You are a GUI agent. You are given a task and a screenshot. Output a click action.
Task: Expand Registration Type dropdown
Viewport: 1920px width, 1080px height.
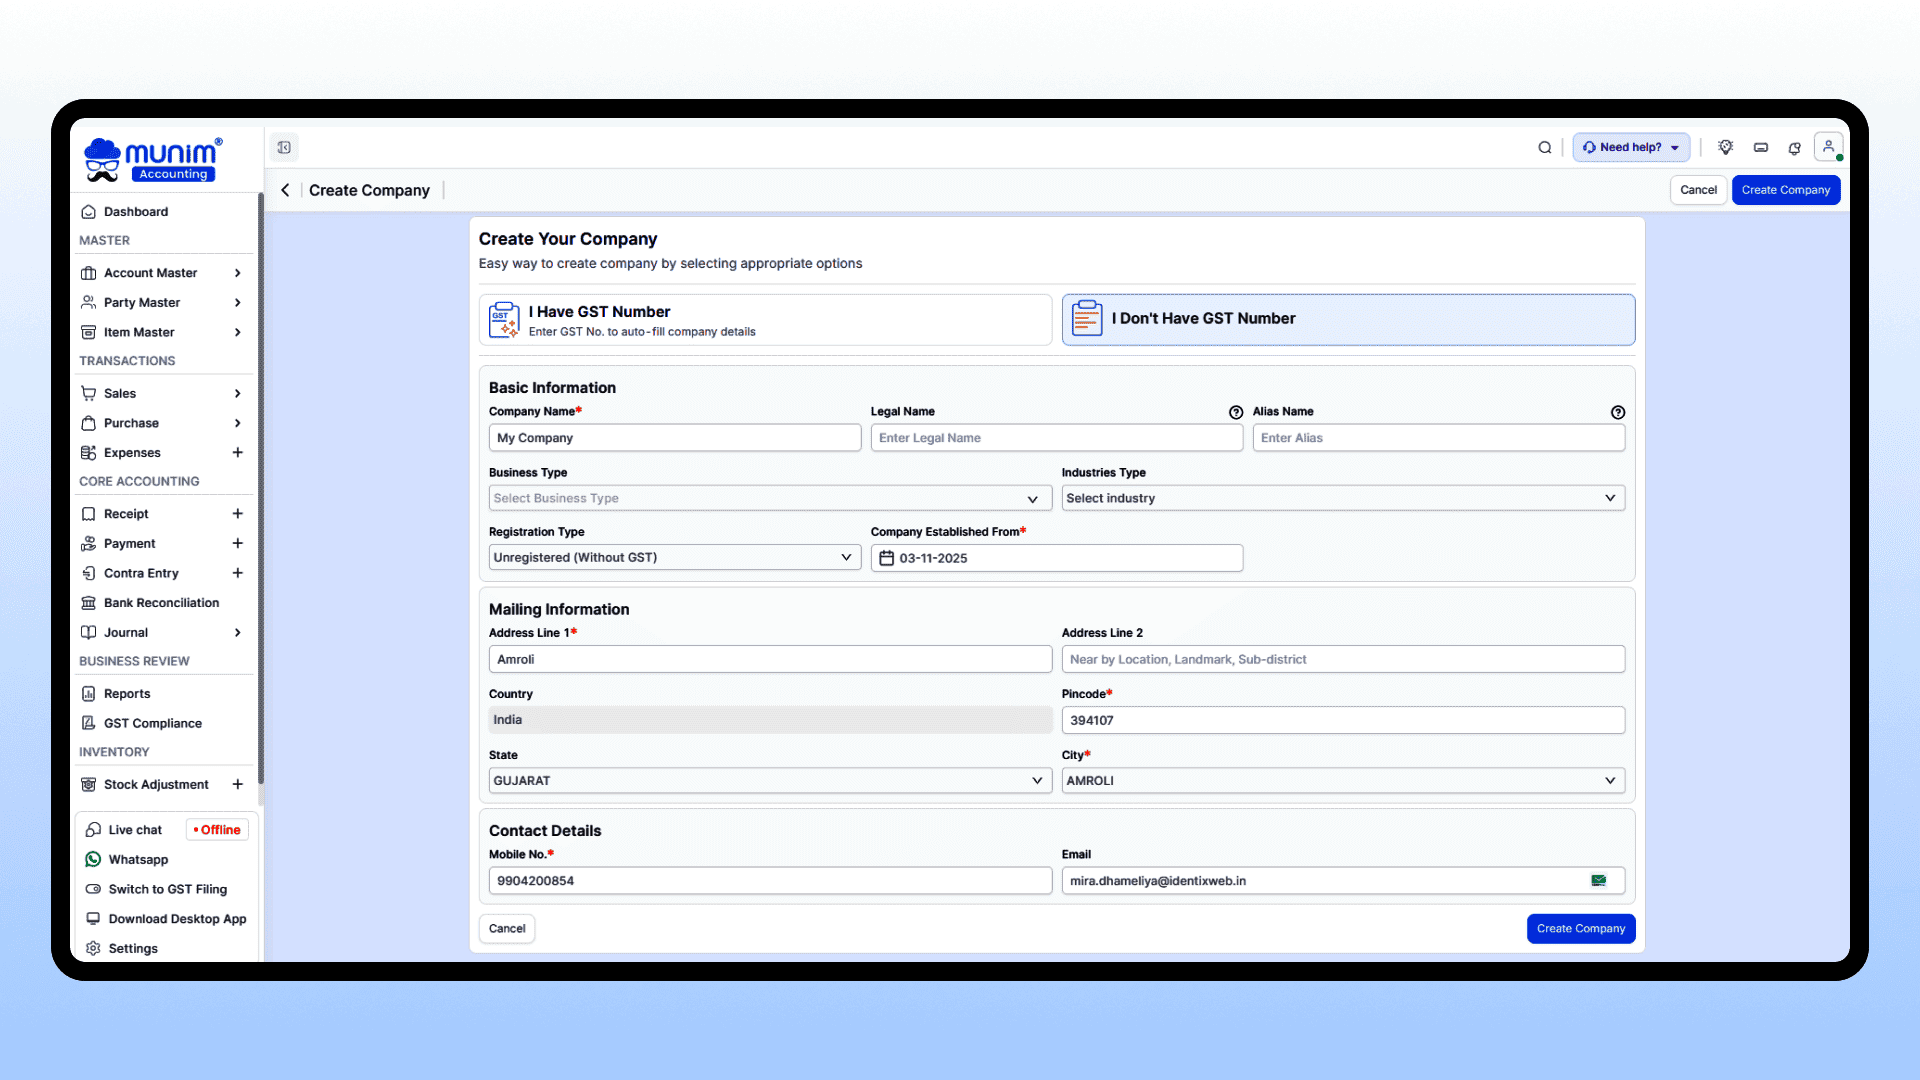pos(674,558)
